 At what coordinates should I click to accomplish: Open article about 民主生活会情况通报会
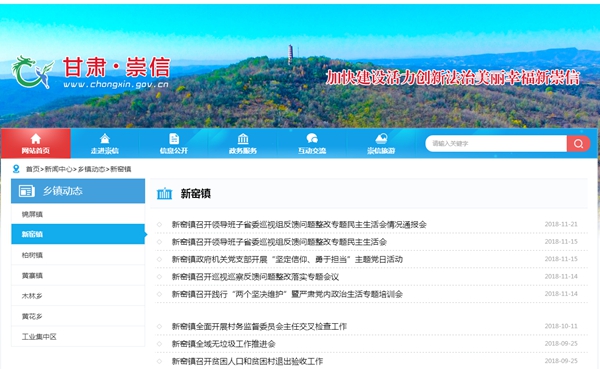(x=299, y=225)
